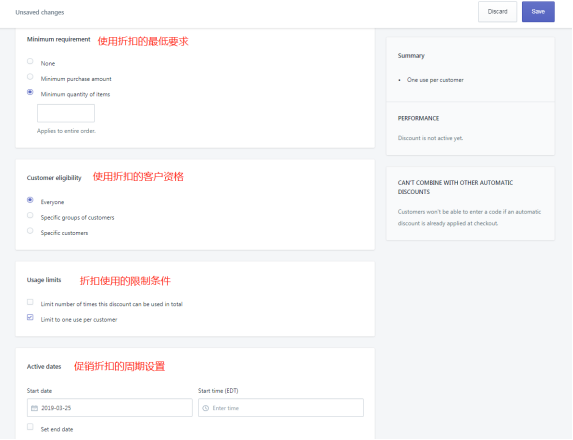This screenshot has height=440, width=573.
Task: Select Specific customers radio option
Action: click(30, 231)
